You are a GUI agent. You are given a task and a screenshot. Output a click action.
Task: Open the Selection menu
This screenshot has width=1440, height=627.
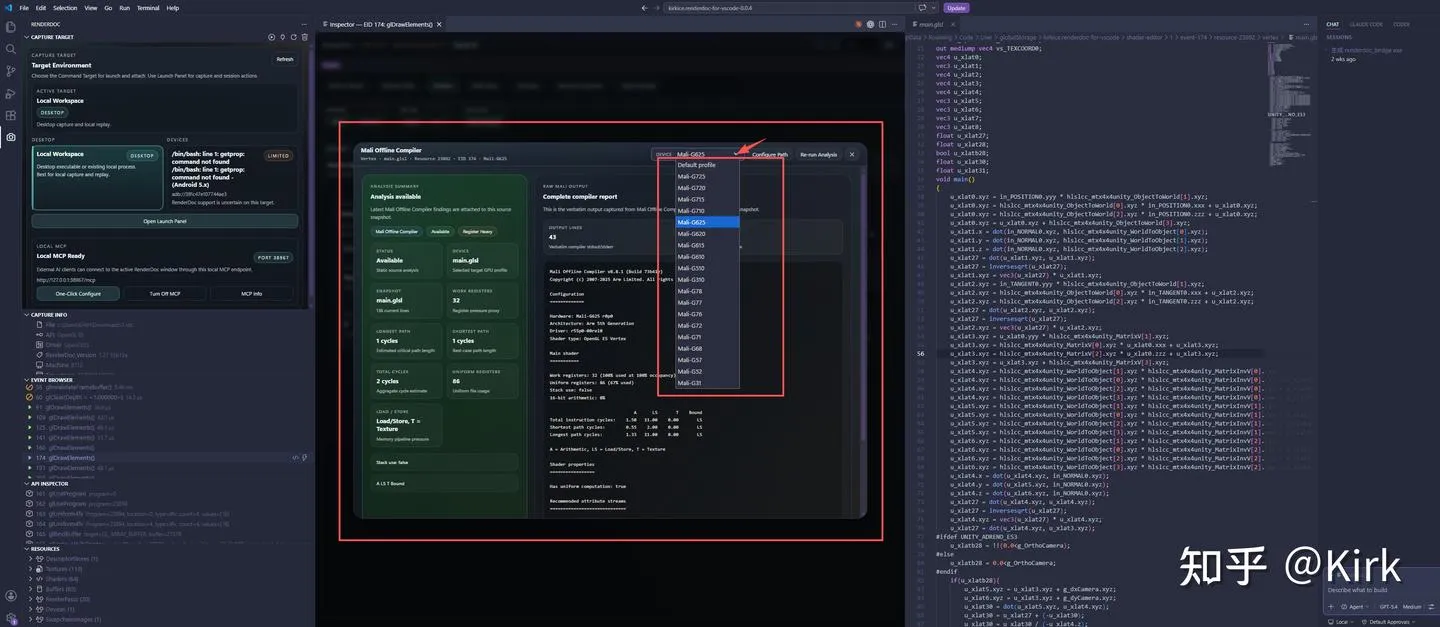[65, 7]
